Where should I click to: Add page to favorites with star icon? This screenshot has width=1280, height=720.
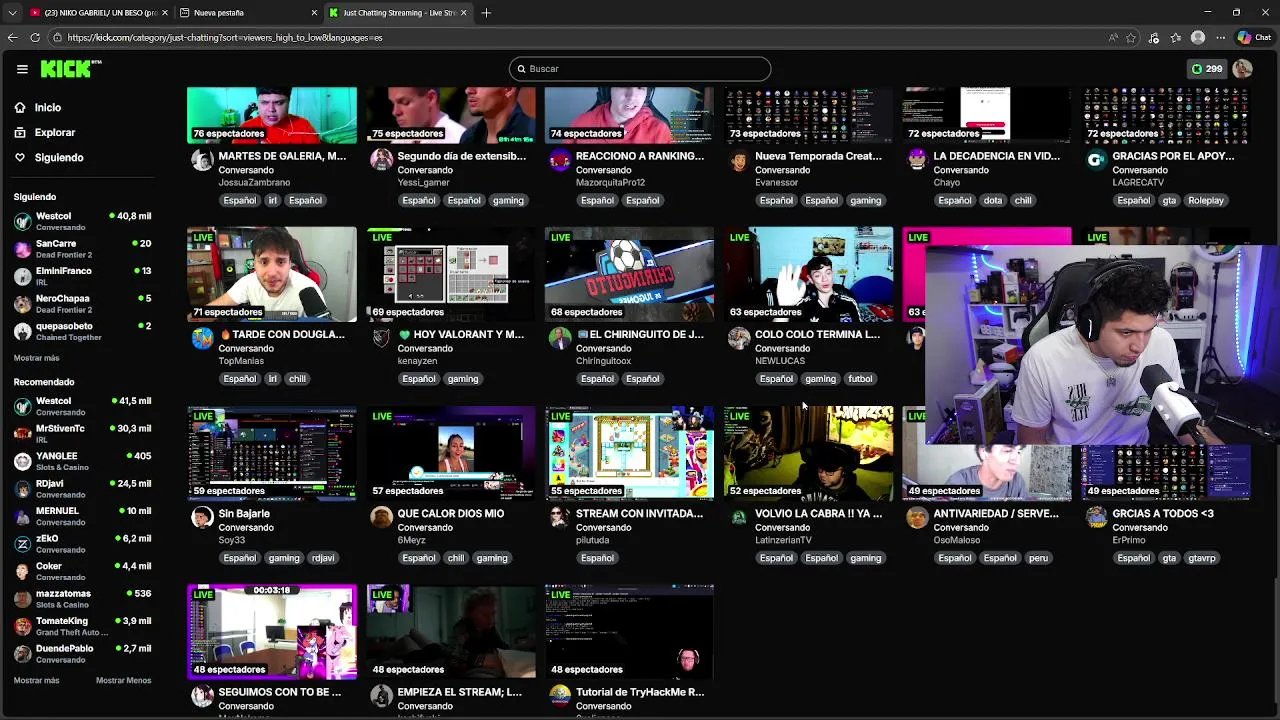[1131, 38]
